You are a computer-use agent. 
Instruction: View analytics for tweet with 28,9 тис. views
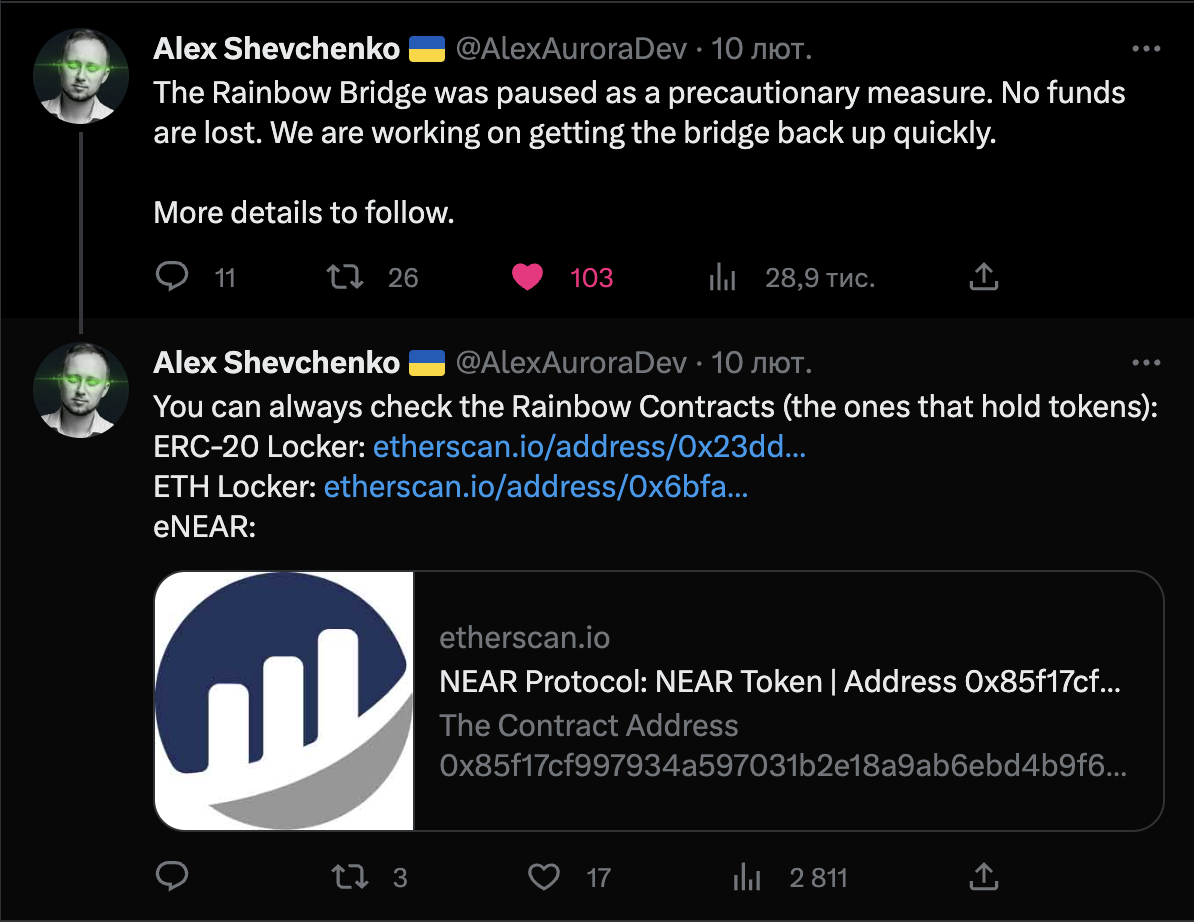click(x=722, y=277)
